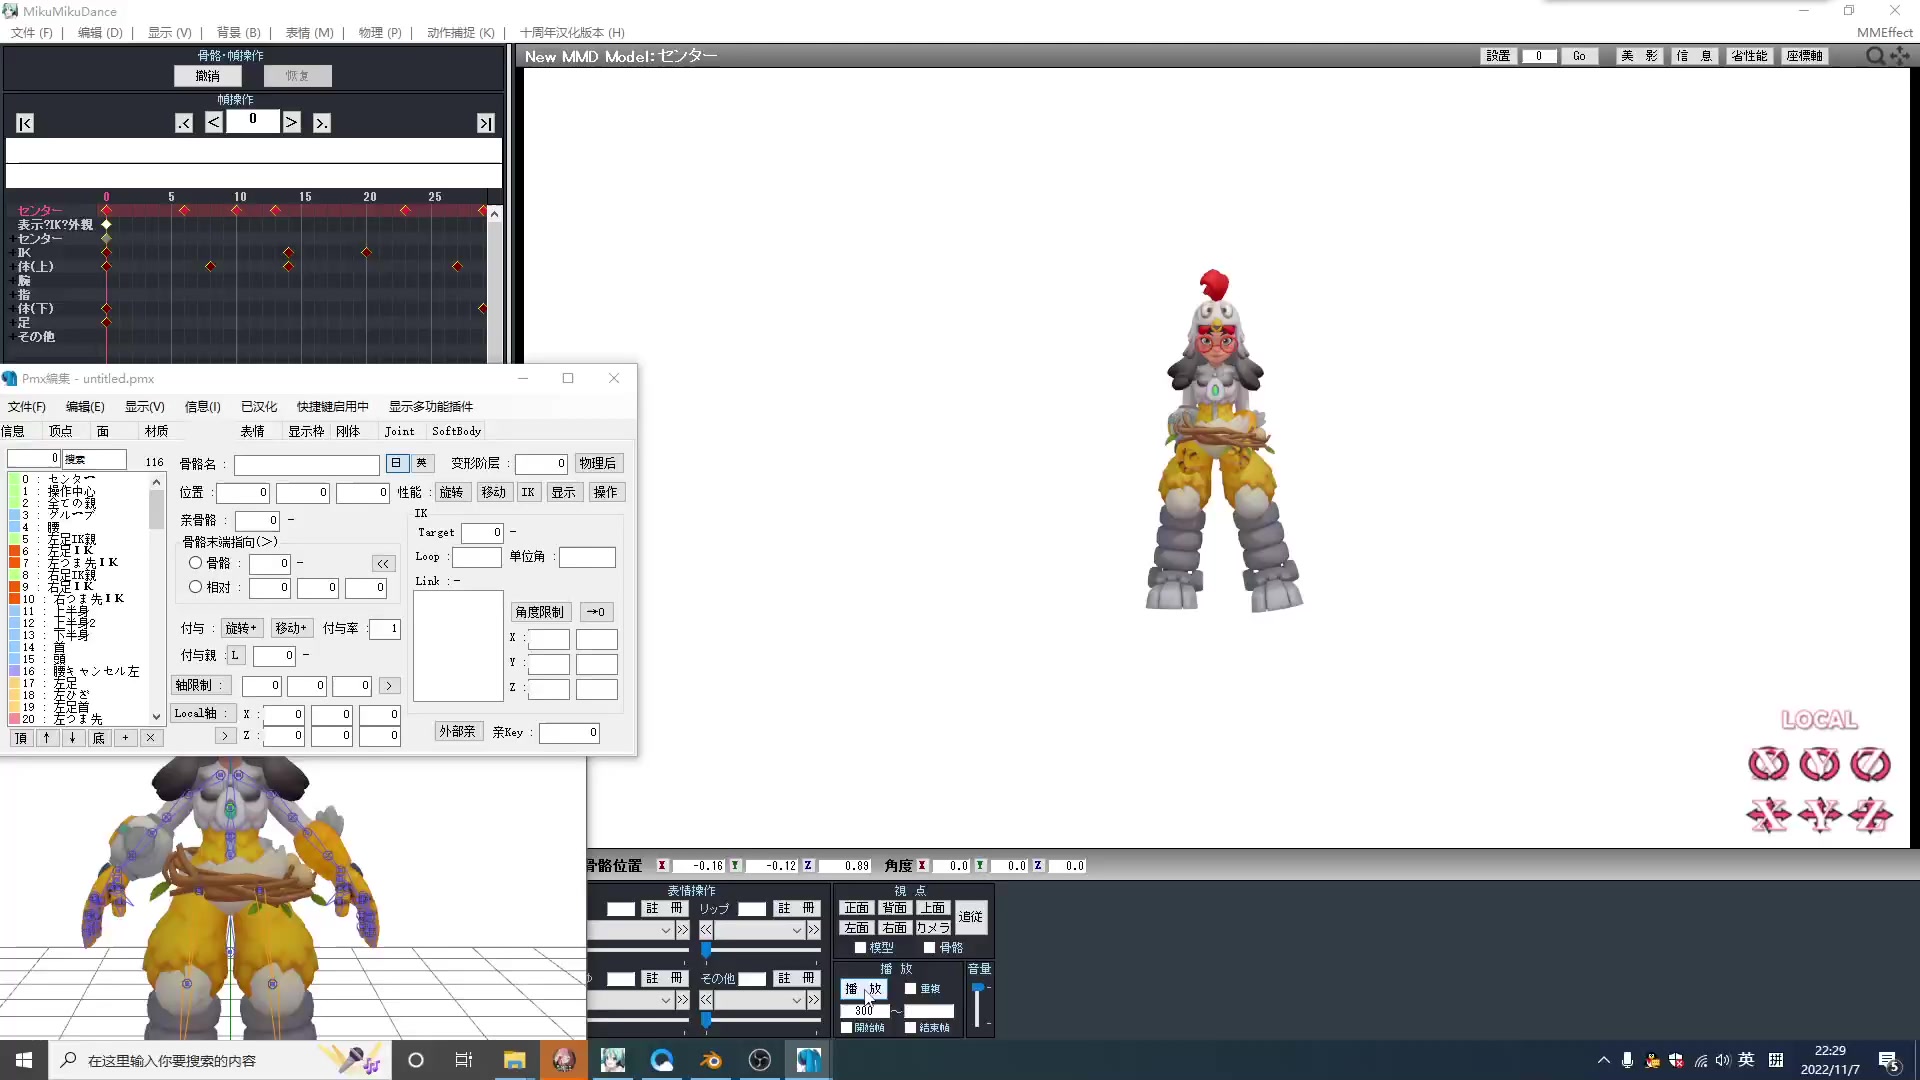This screenshot has height=1080, width=1920.
Task: Open 文件(F) menu in MikuMikuDance
Action: click(x=32, y=32)
